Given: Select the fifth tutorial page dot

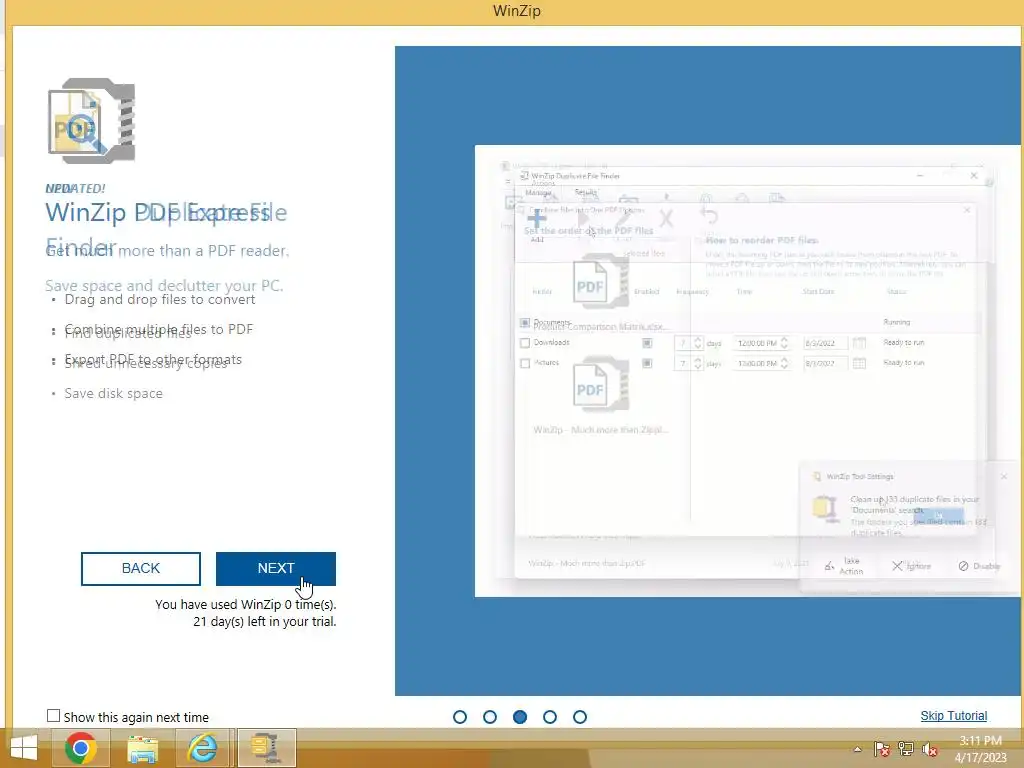Looking at the screenshot, I should pyautogui.click(x=580, y=717).
